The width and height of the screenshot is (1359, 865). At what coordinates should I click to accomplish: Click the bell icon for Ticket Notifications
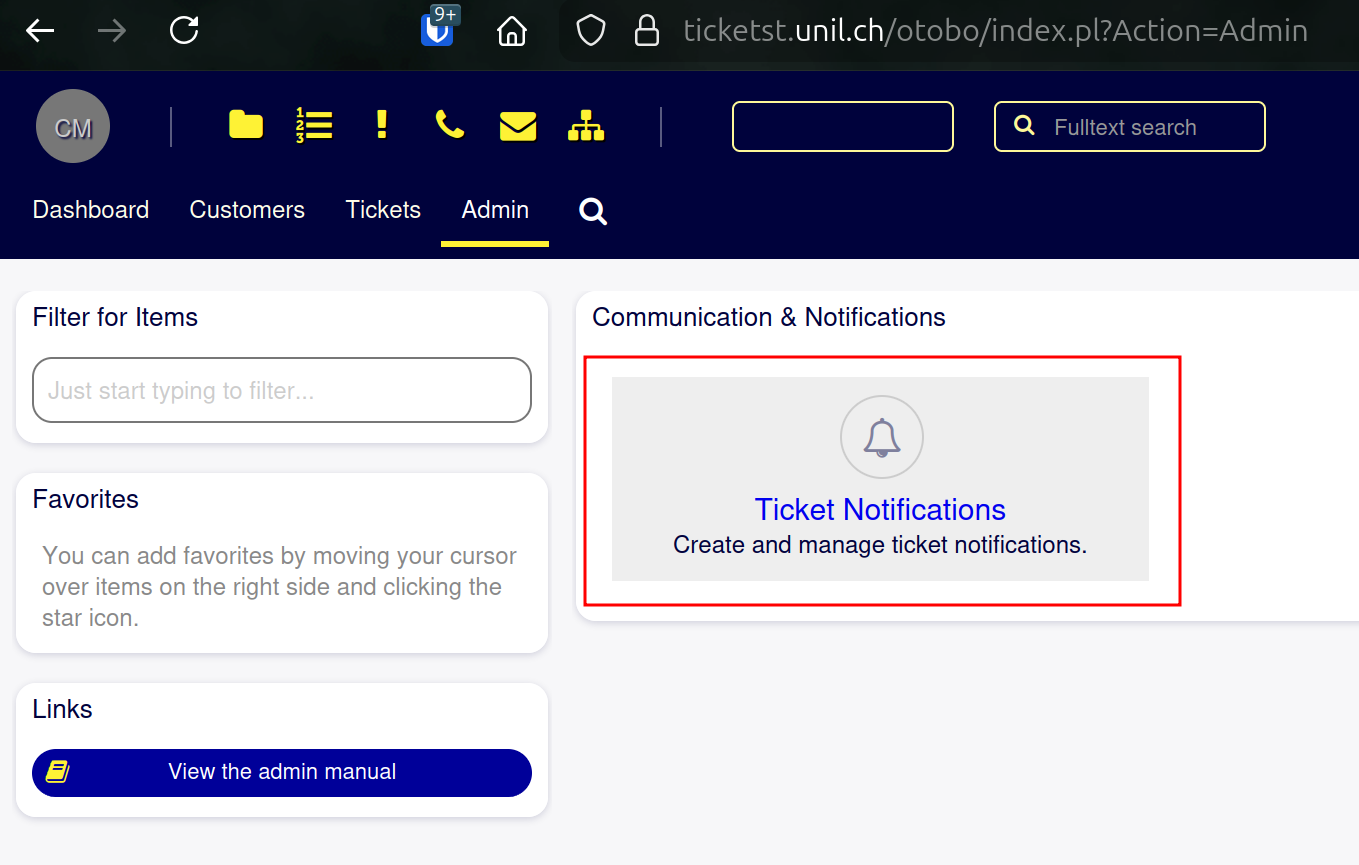tap(881, 437)
